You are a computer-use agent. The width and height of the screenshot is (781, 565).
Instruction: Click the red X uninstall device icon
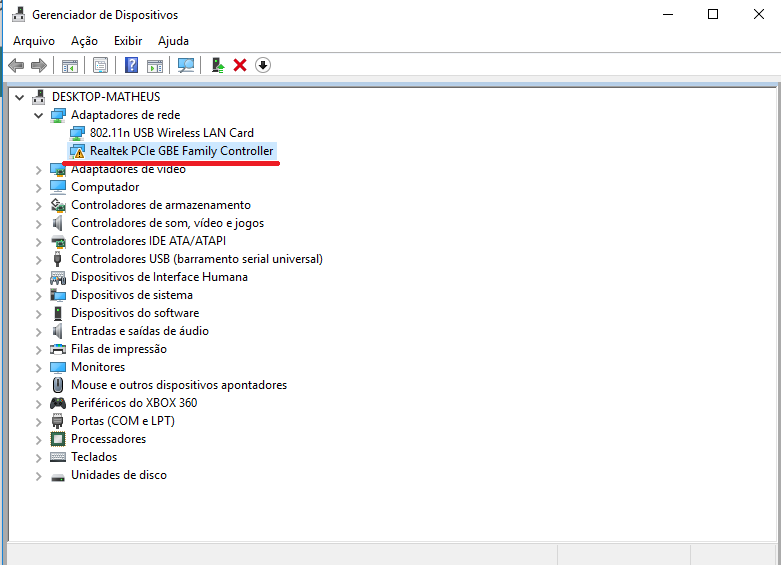pos(240,65)
